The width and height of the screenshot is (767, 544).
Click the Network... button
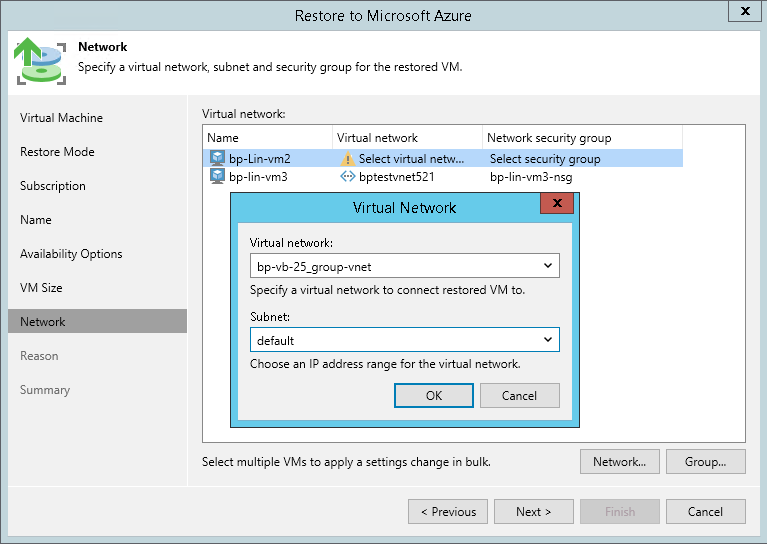pyautogui.click(x=619, y=462)
